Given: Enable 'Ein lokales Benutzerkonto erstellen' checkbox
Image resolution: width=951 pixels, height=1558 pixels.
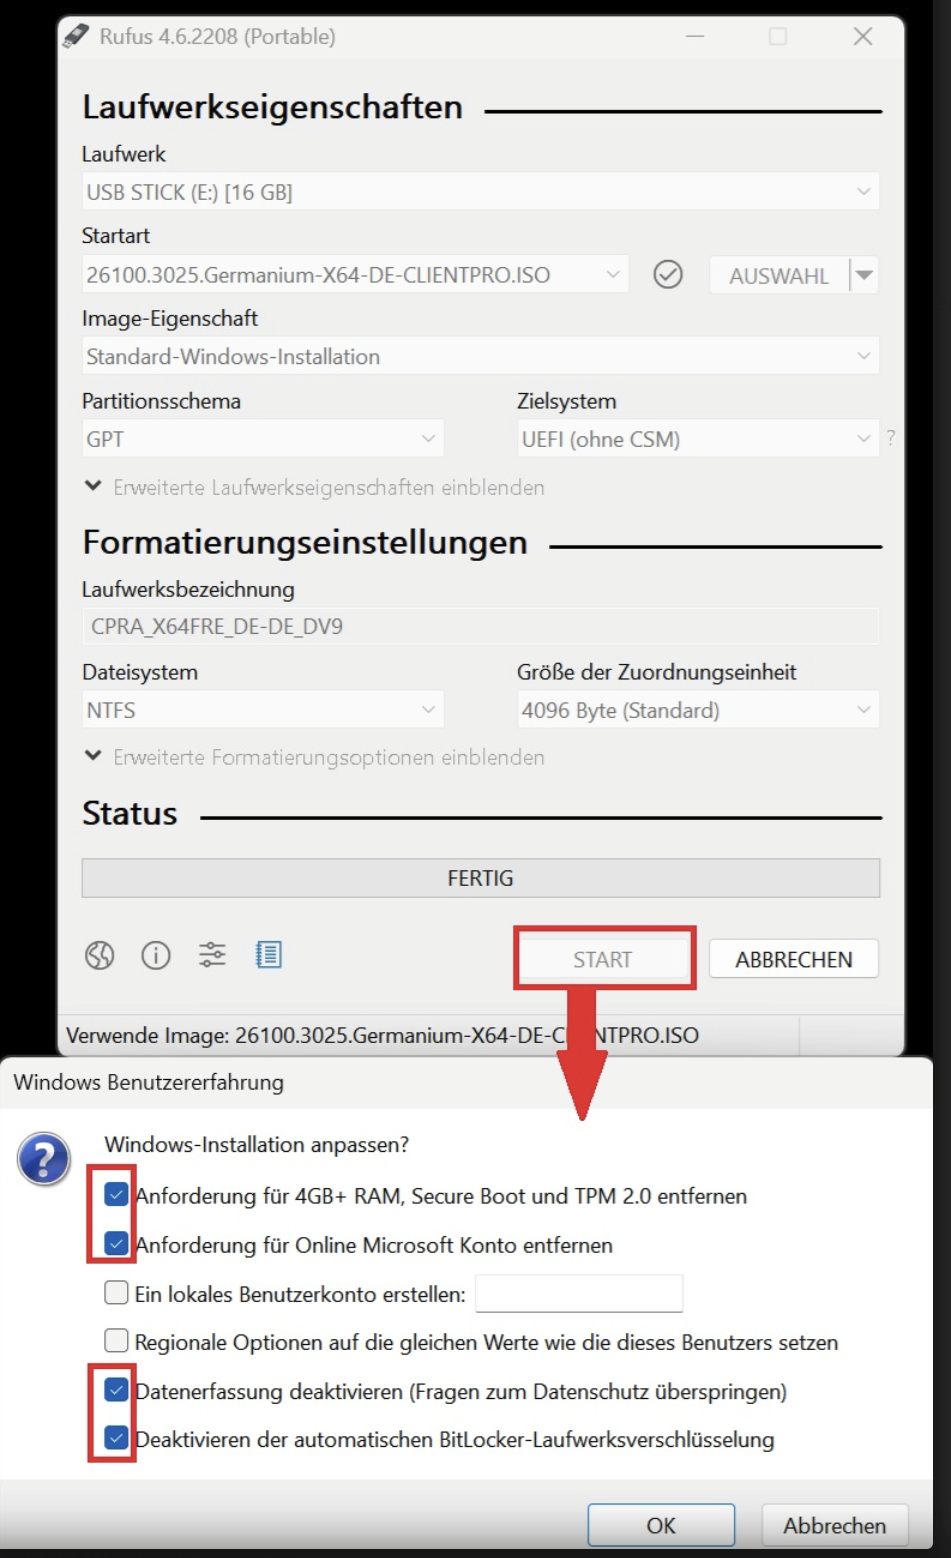Looking at the screenshot, I should [x=117, y=1293].
